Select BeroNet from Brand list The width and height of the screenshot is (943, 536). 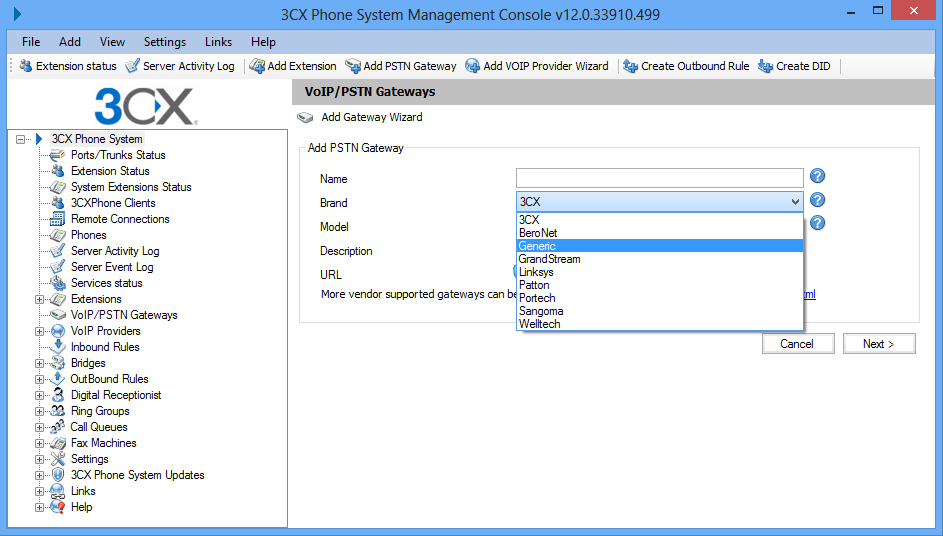(x=660, y=233)
